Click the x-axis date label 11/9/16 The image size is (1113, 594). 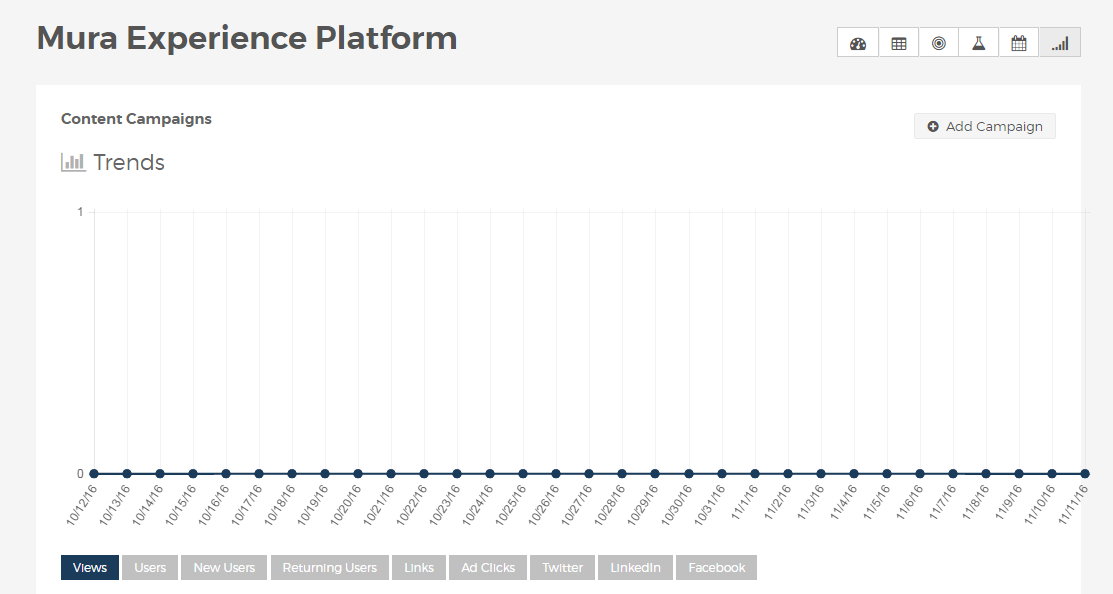pos(1008,502)
